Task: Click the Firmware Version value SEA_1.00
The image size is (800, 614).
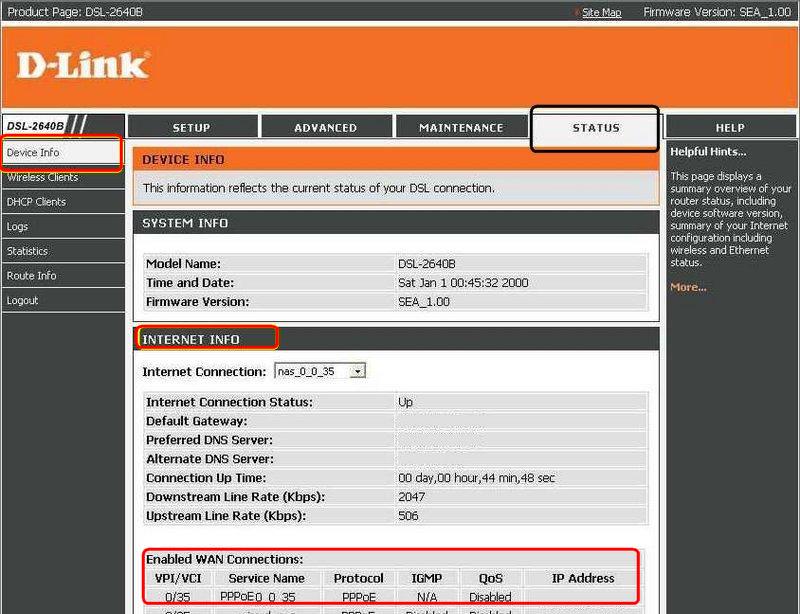Action: coord(424,302)
